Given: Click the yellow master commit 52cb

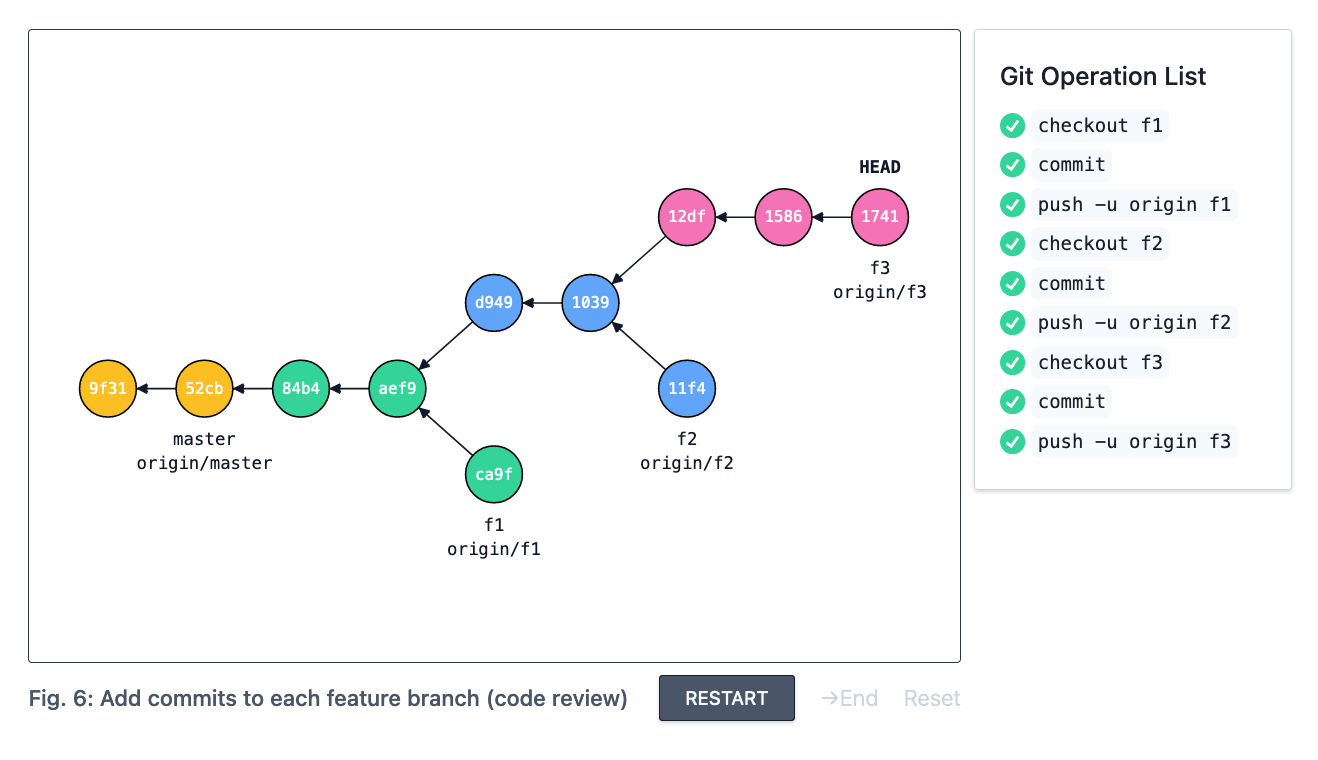Looking at the screenshot, I should click(204, 388).
